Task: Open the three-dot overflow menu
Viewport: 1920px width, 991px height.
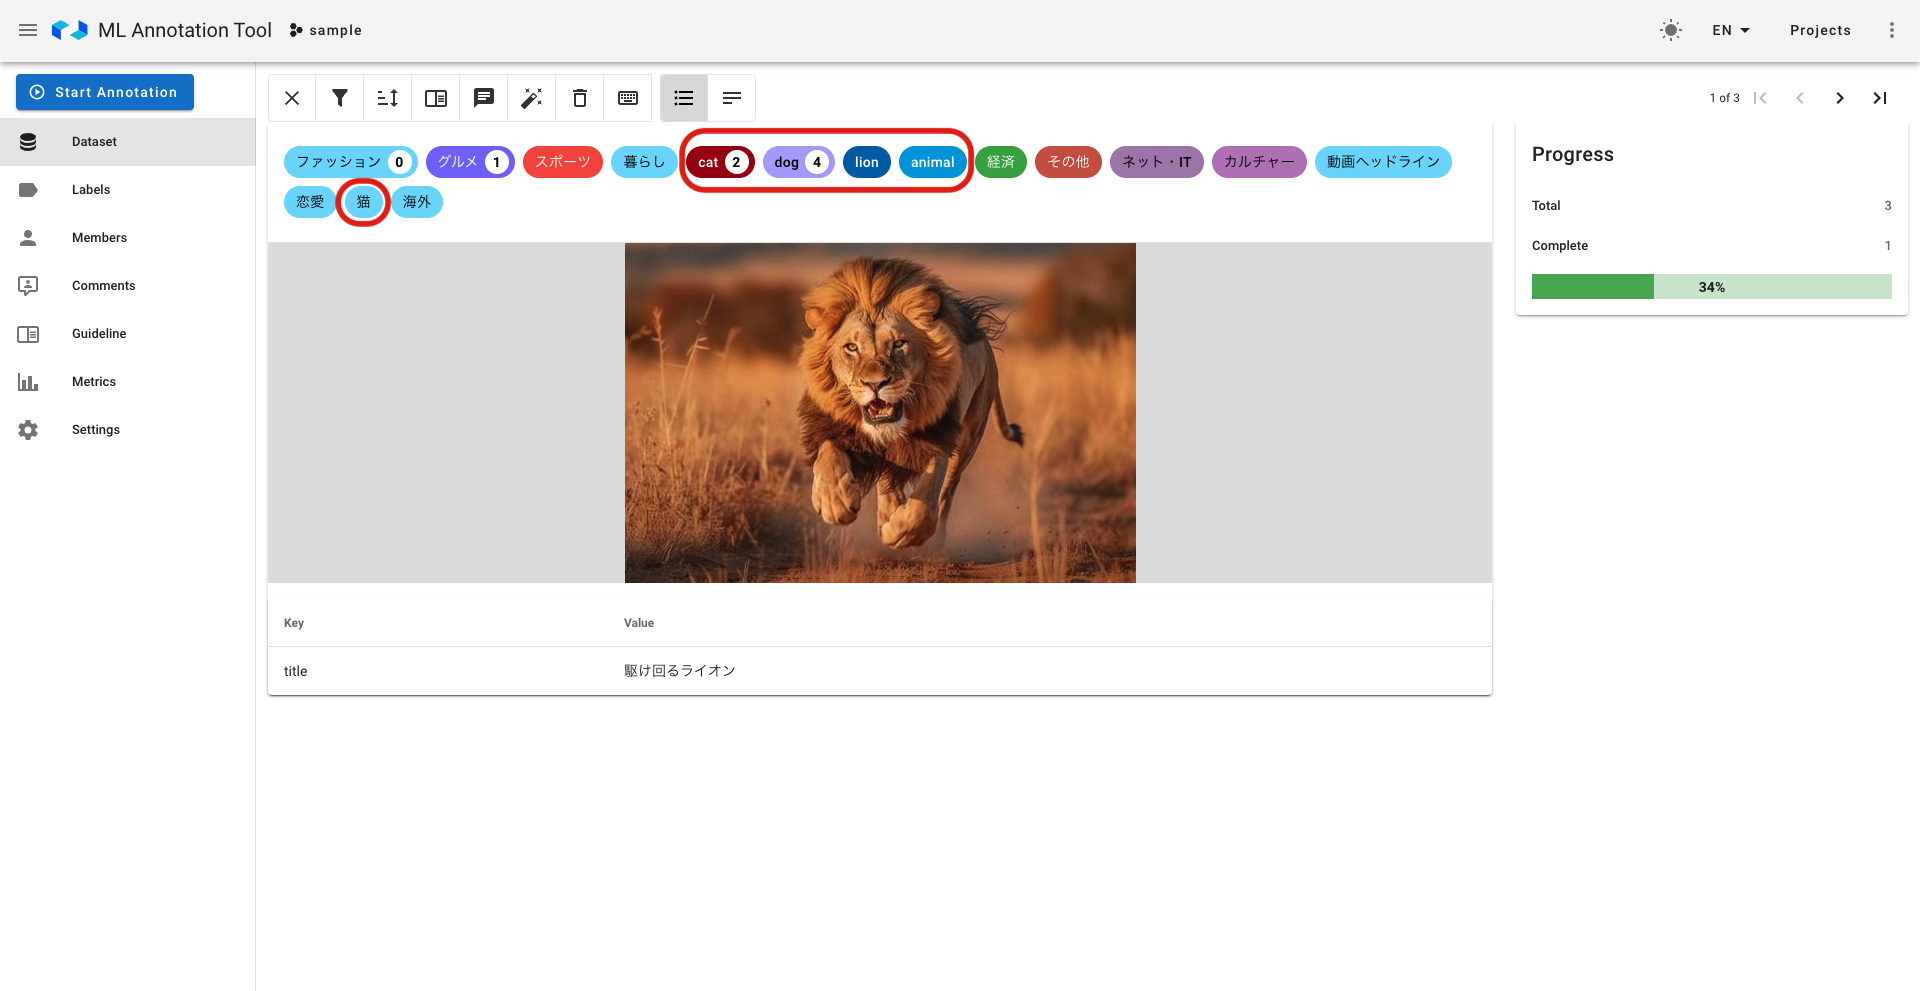Action: click(1892, 30)
